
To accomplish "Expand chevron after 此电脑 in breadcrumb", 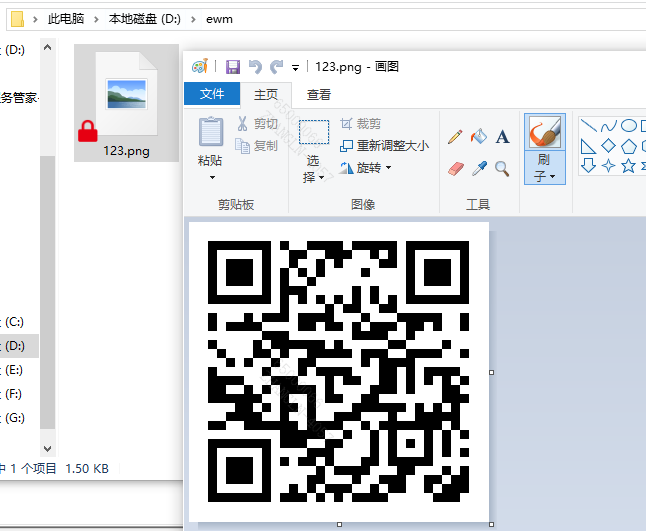I will [96, 19].
